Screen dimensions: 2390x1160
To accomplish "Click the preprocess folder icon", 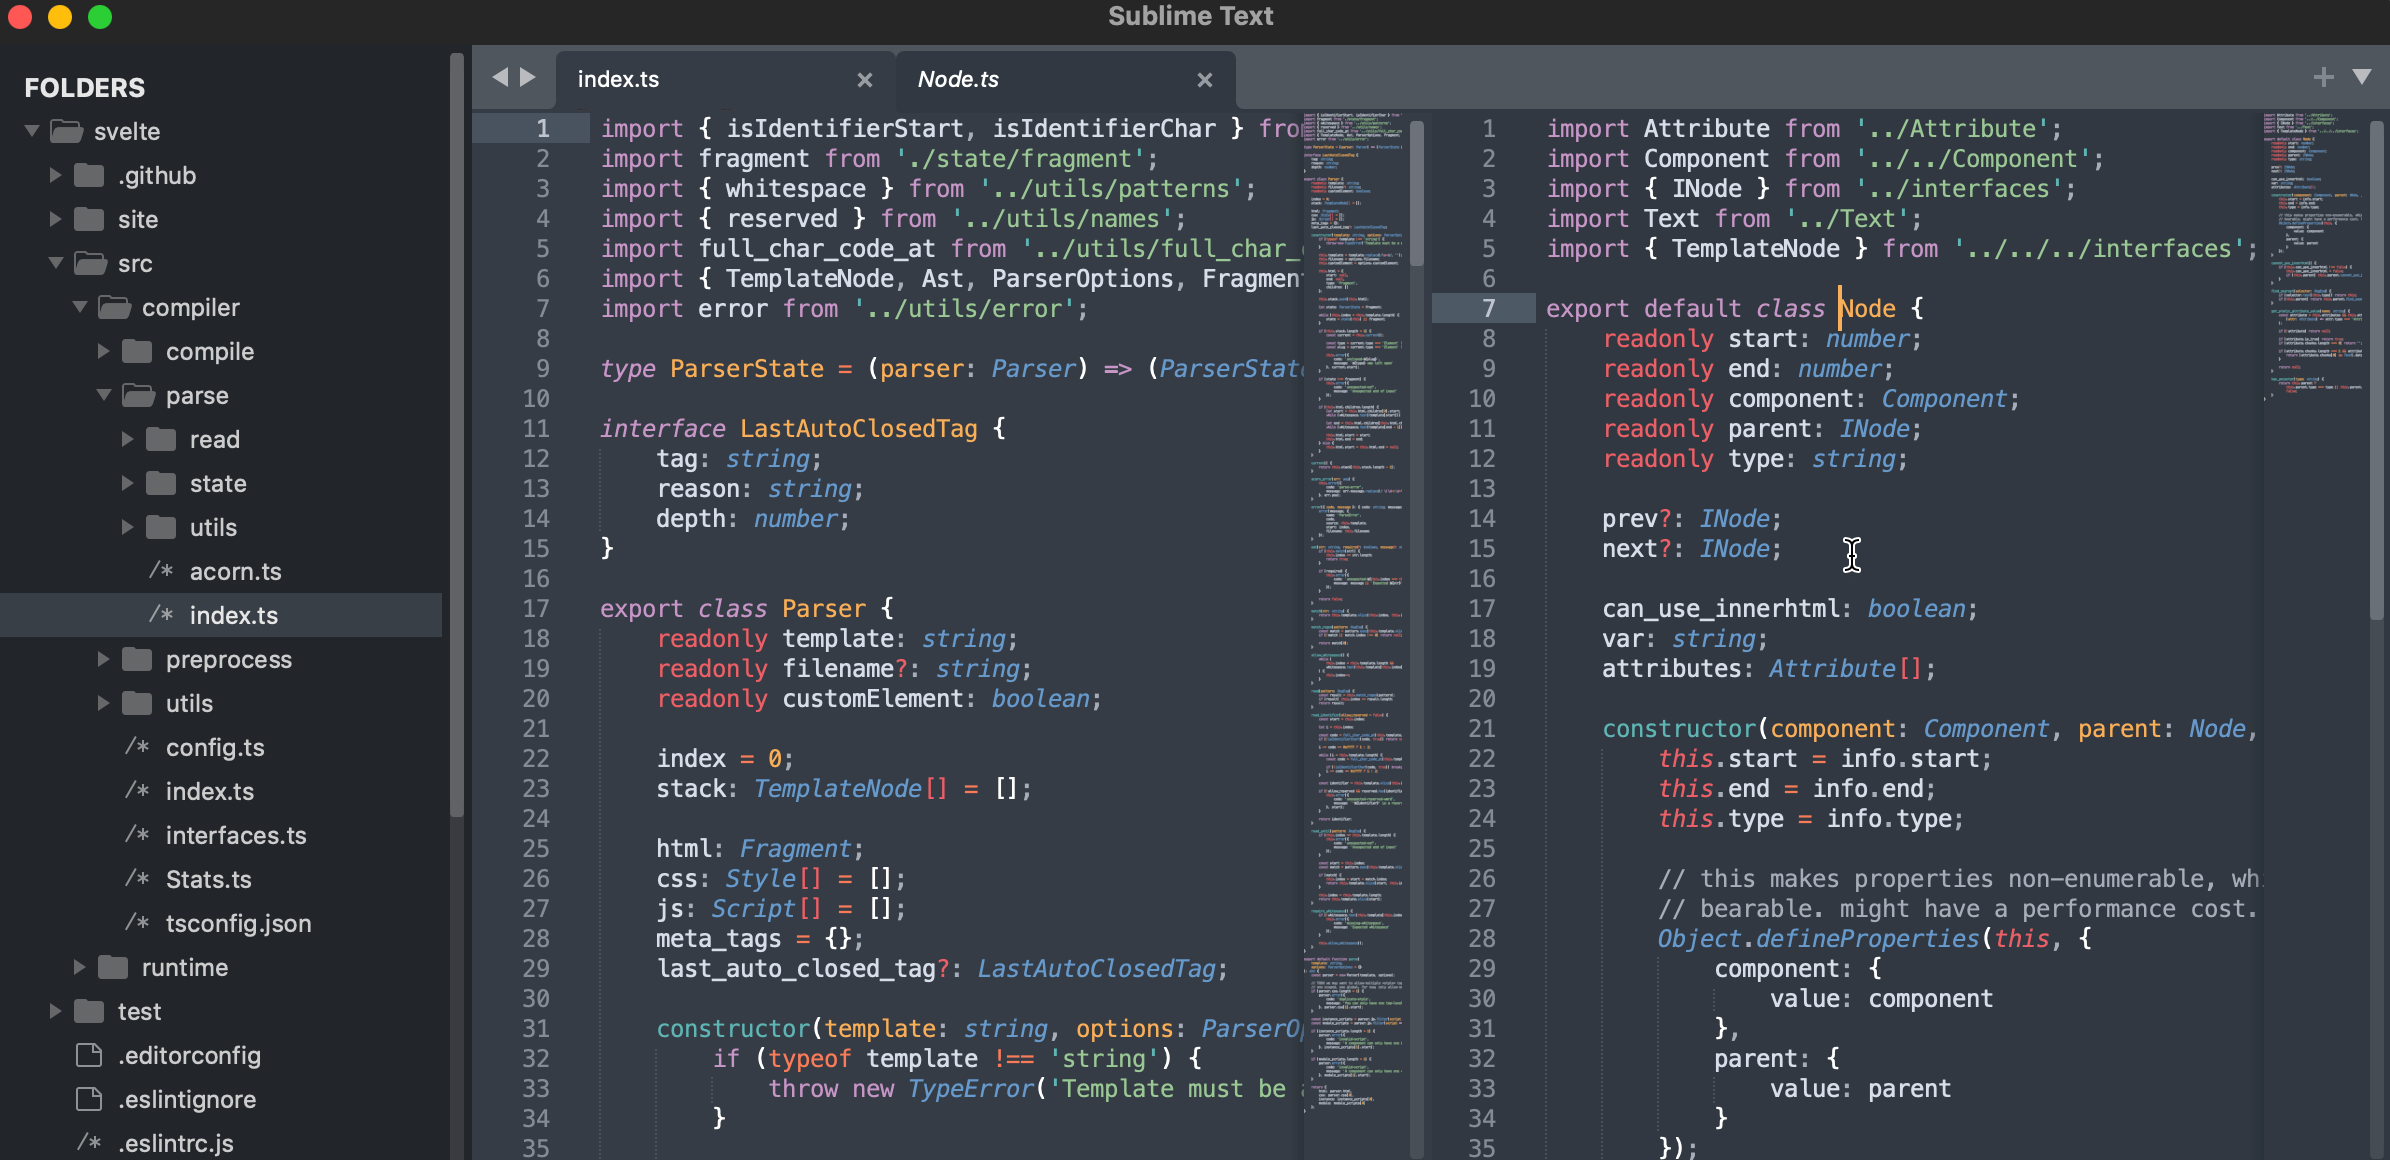I will click(137, 659).
